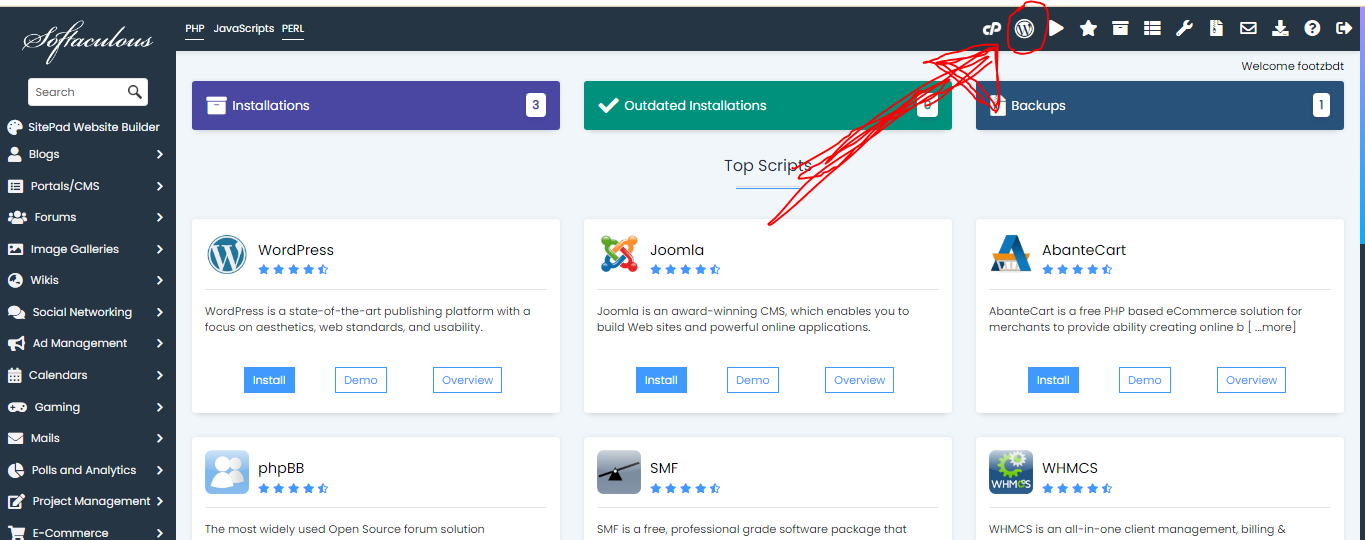Viewport: 1365px width, 540px height.
Task: Open the WordPress manager icon in top bar
Action: [1024, 29]
